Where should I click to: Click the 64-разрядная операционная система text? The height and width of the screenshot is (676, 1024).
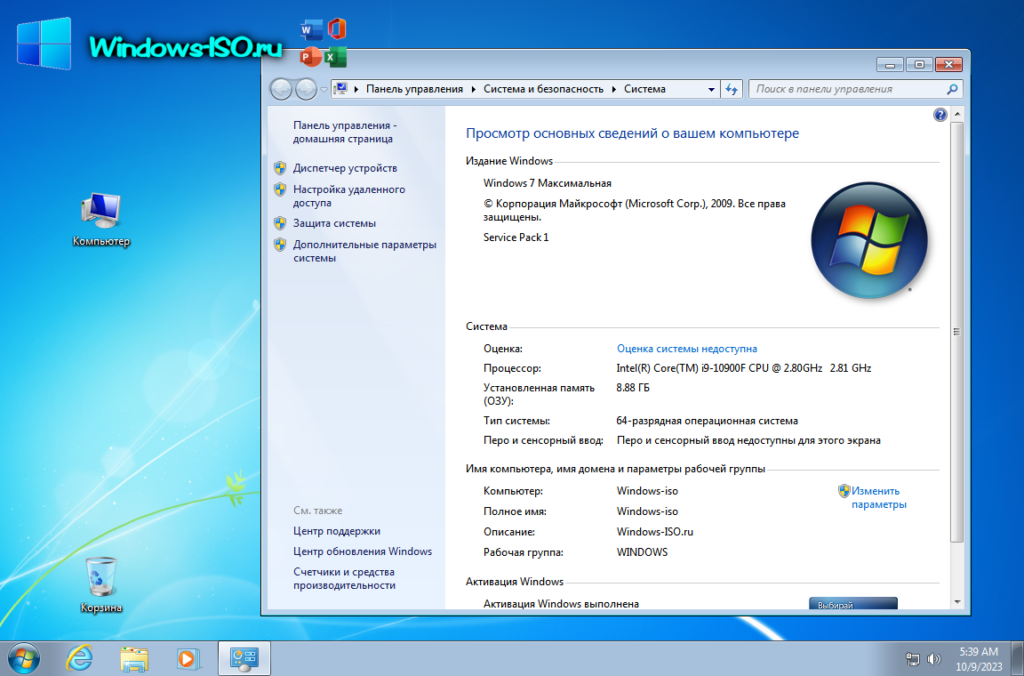pyautogui.click(x=707, y=421)
